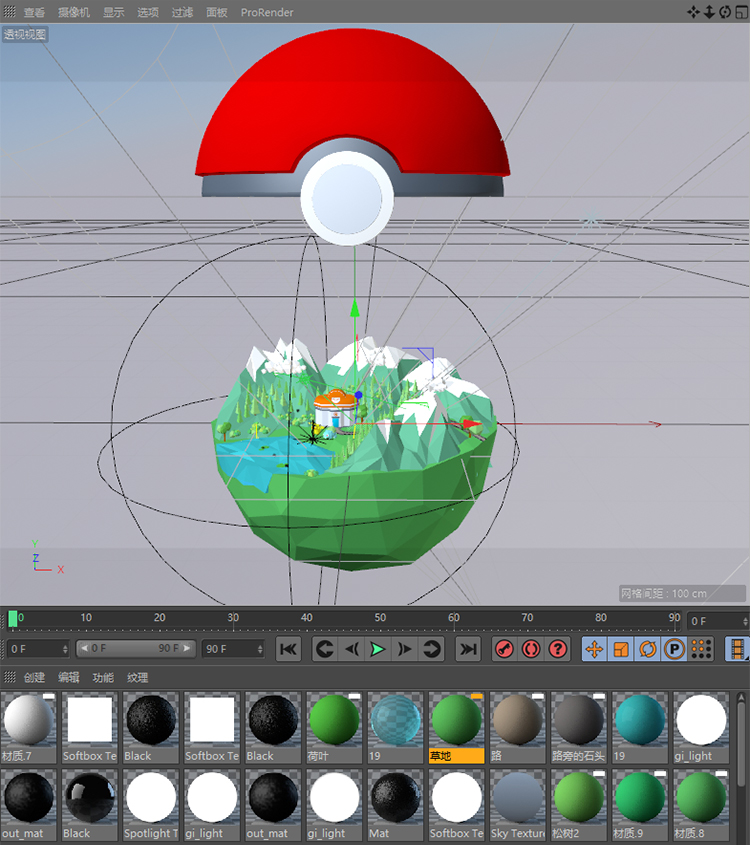This screenshot has height=845, width=750.
Task: Click the red X-axis arrow handle
Action: [472, 426]
